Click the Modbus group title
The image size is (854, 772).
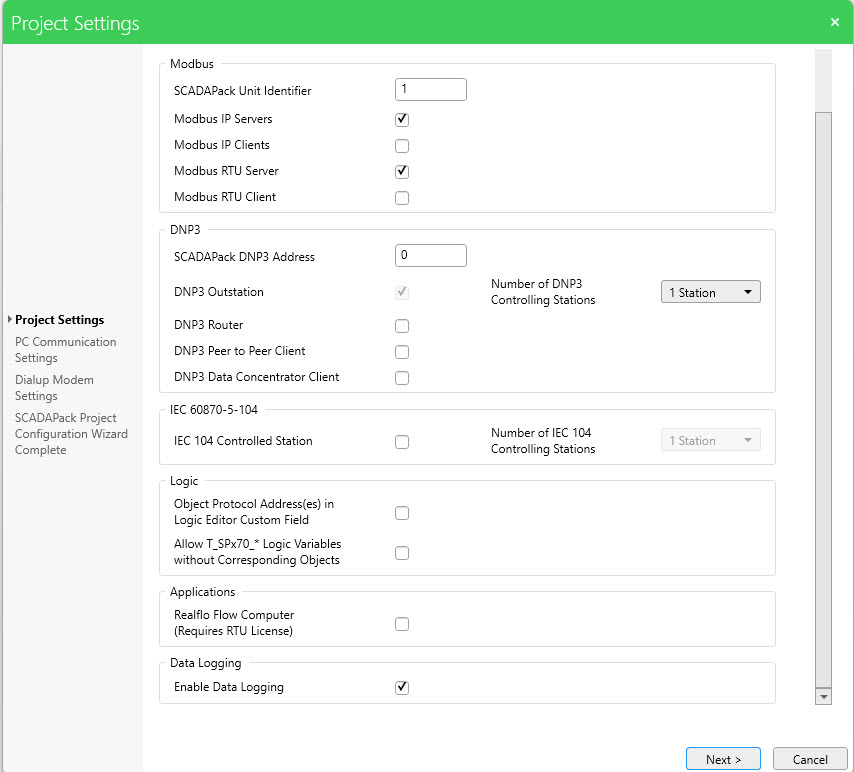click(x=192, y=64)
